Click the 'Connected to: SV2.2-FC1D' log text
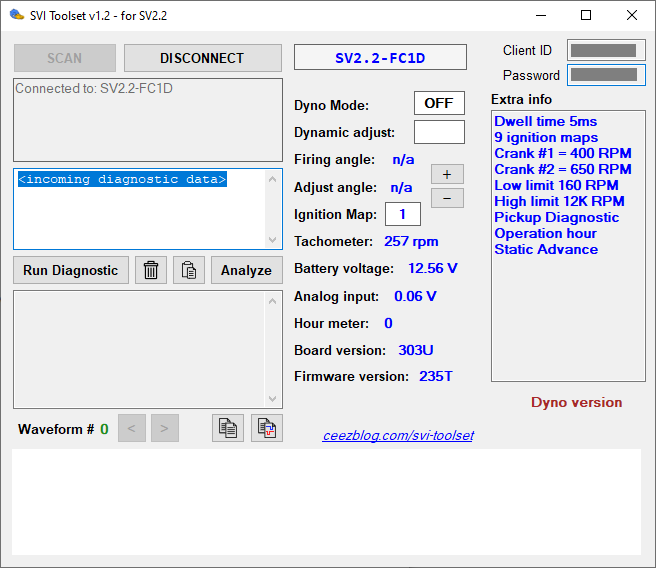Screen dimensions: 656x568 (x=94, y=88)
